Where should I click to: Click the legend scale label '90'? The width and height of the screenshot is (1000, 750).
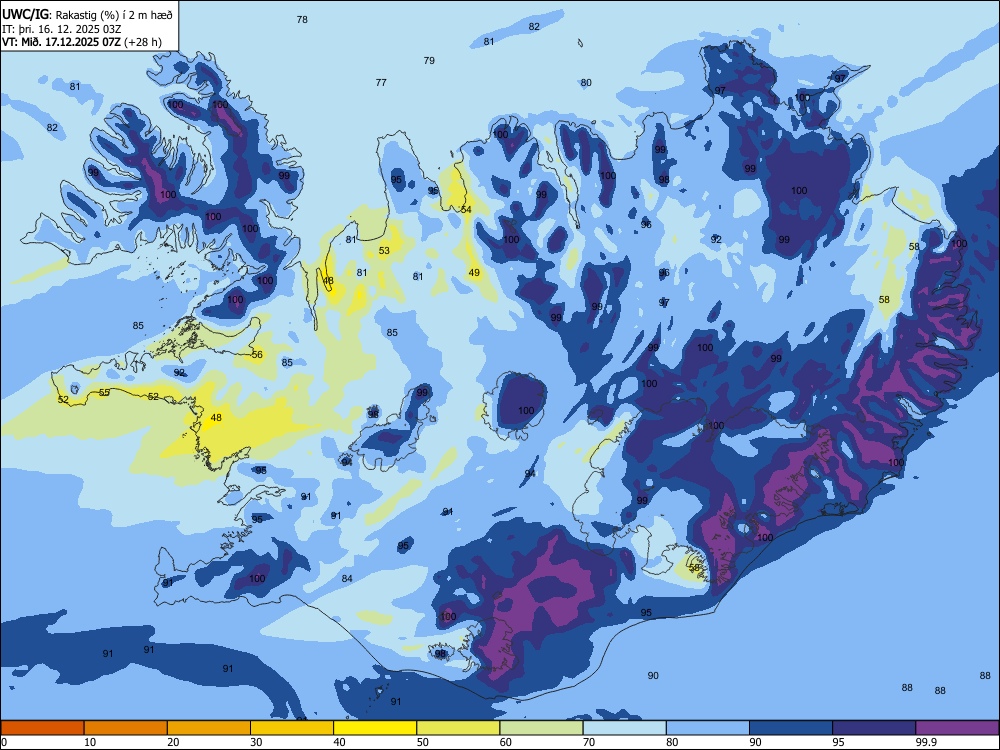point(755,742)
